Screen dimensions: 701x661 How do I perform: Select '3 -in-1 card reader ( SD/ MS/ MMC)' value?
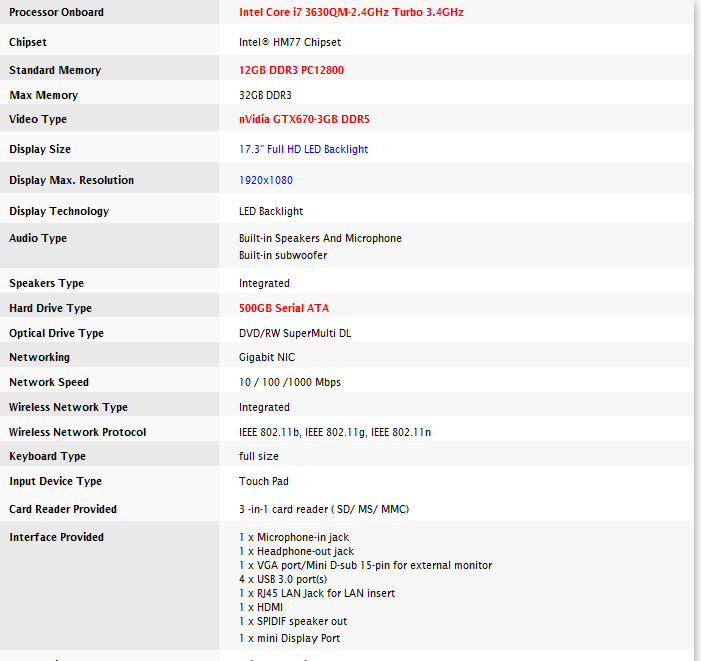324,509
